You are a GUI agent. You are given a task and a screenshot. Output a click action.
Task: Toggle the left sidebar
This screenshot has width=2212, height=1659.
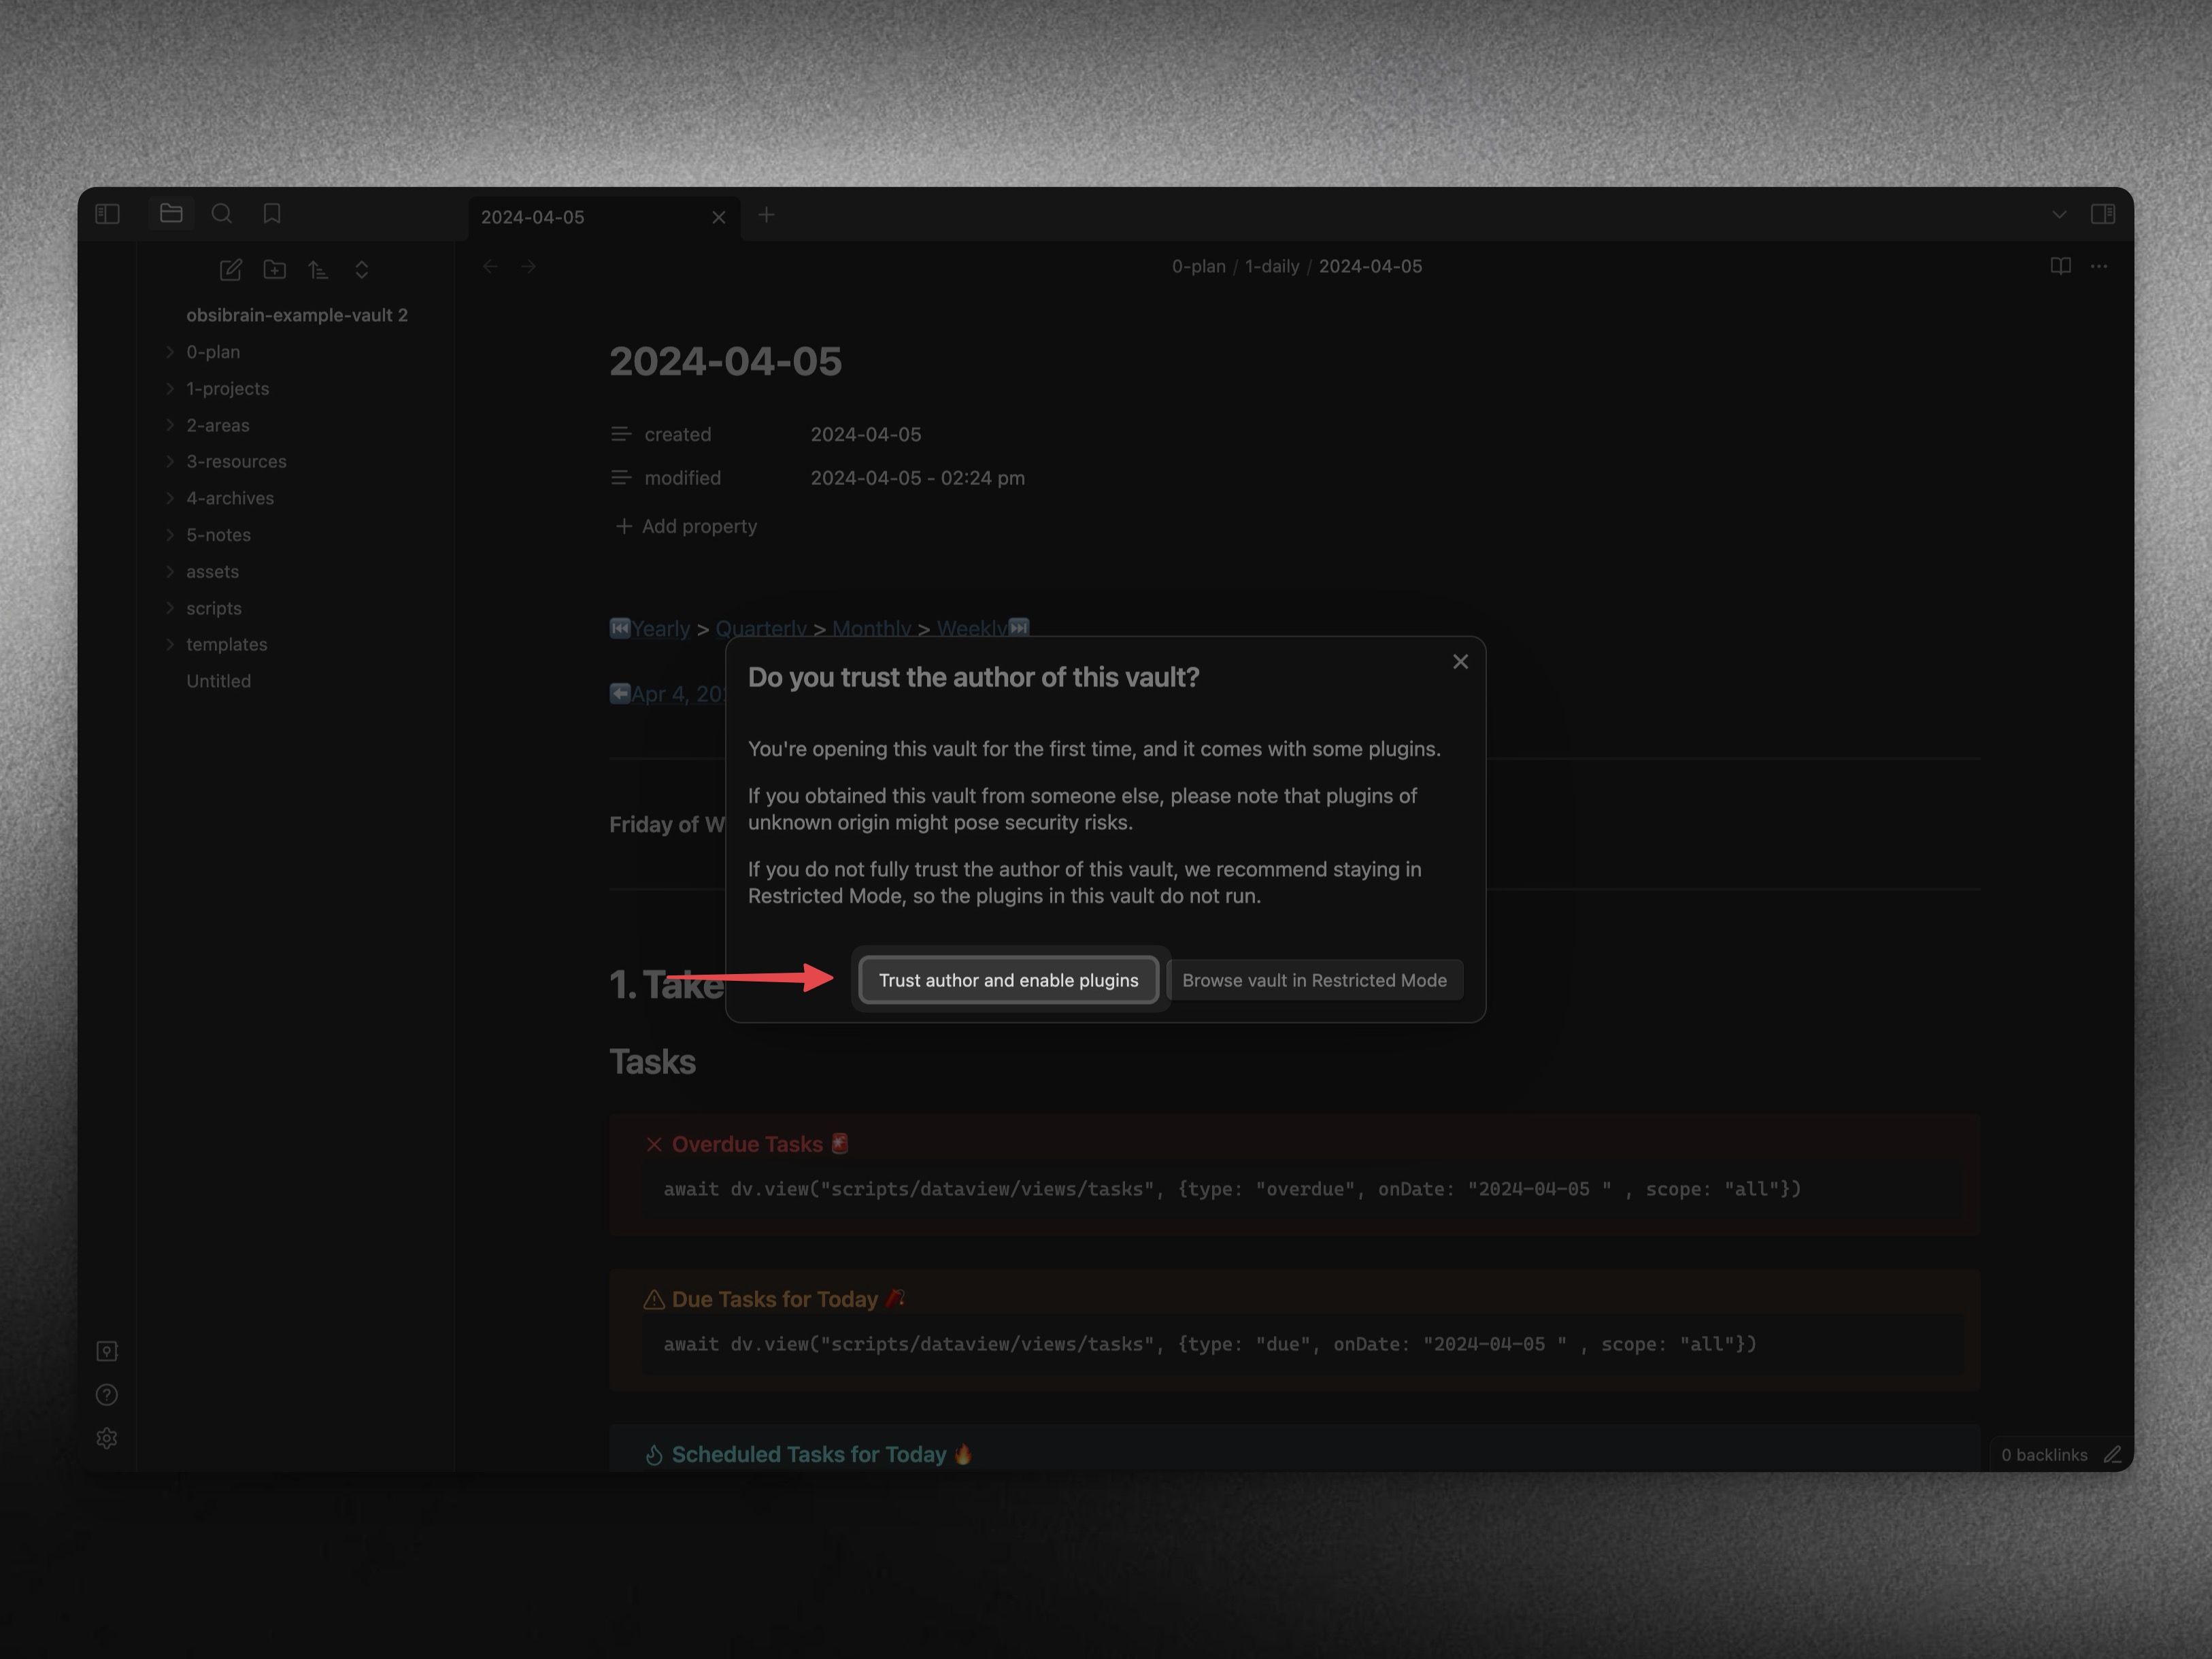(107, 213)
